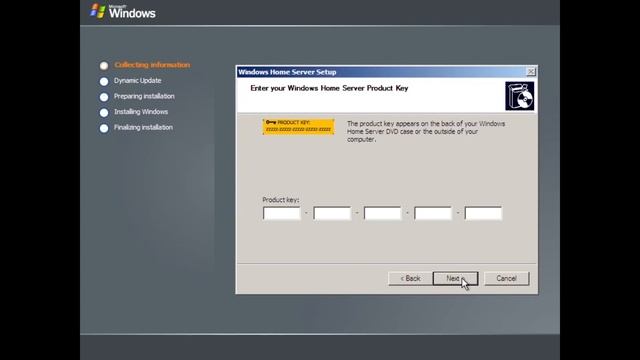
Task: Click the Next button
Action: tap(455, 278)
